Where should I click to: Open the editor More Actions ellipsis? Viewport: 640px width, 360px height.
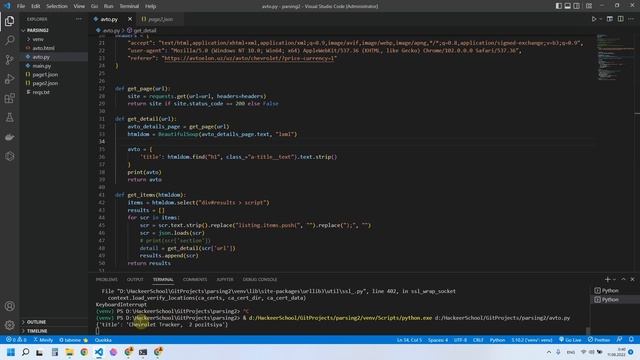click(631, 19)
